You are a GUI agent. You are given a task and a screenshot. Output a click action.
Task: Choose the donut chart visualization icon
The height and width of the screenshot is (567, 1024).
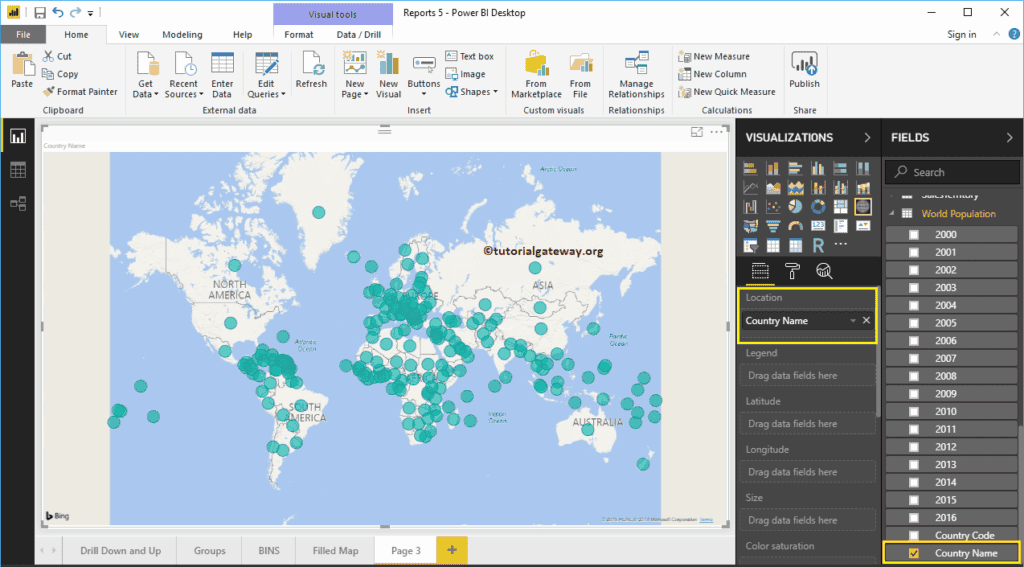tap(818, 206)
